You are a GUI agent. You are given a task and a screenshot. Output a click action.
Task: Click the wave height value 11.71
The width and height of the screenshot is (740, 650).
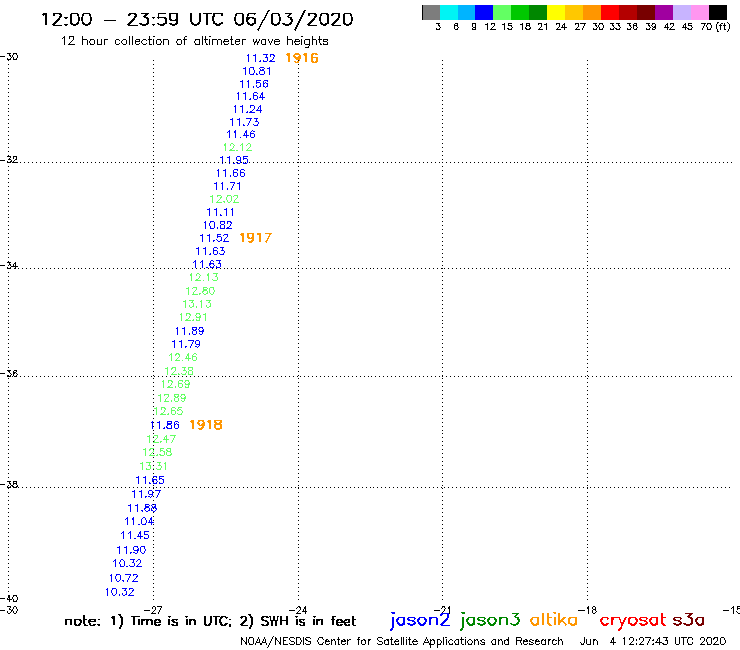pos(227,186)
